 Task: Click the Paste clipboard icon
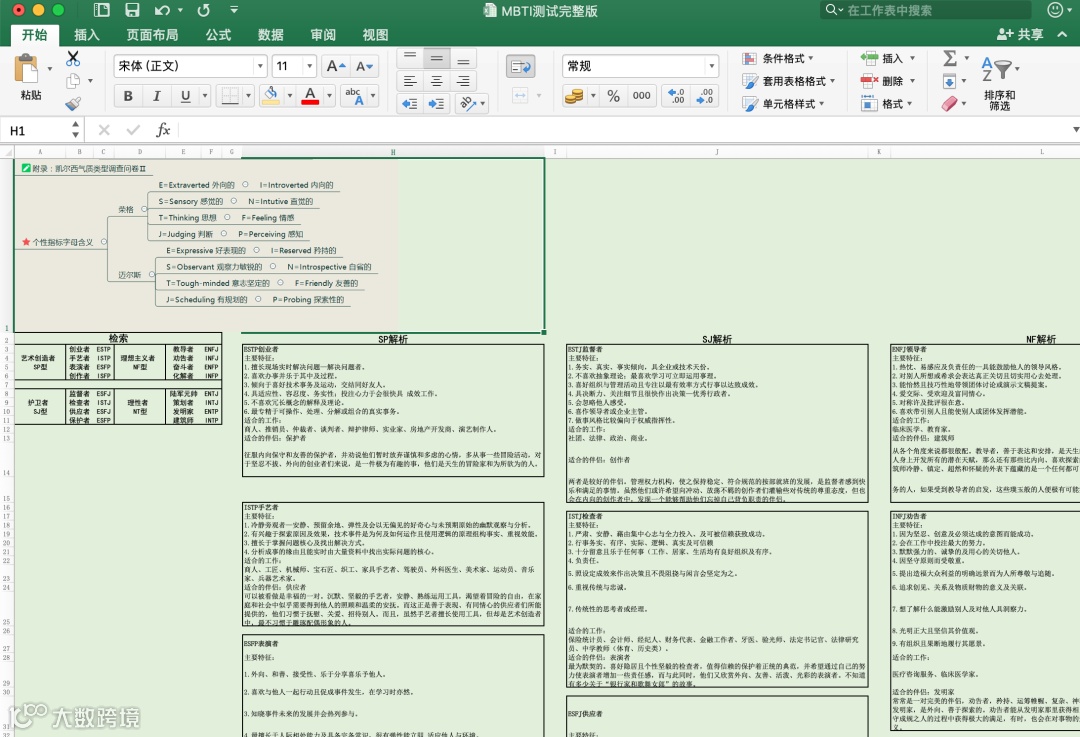tap(28, 70)
